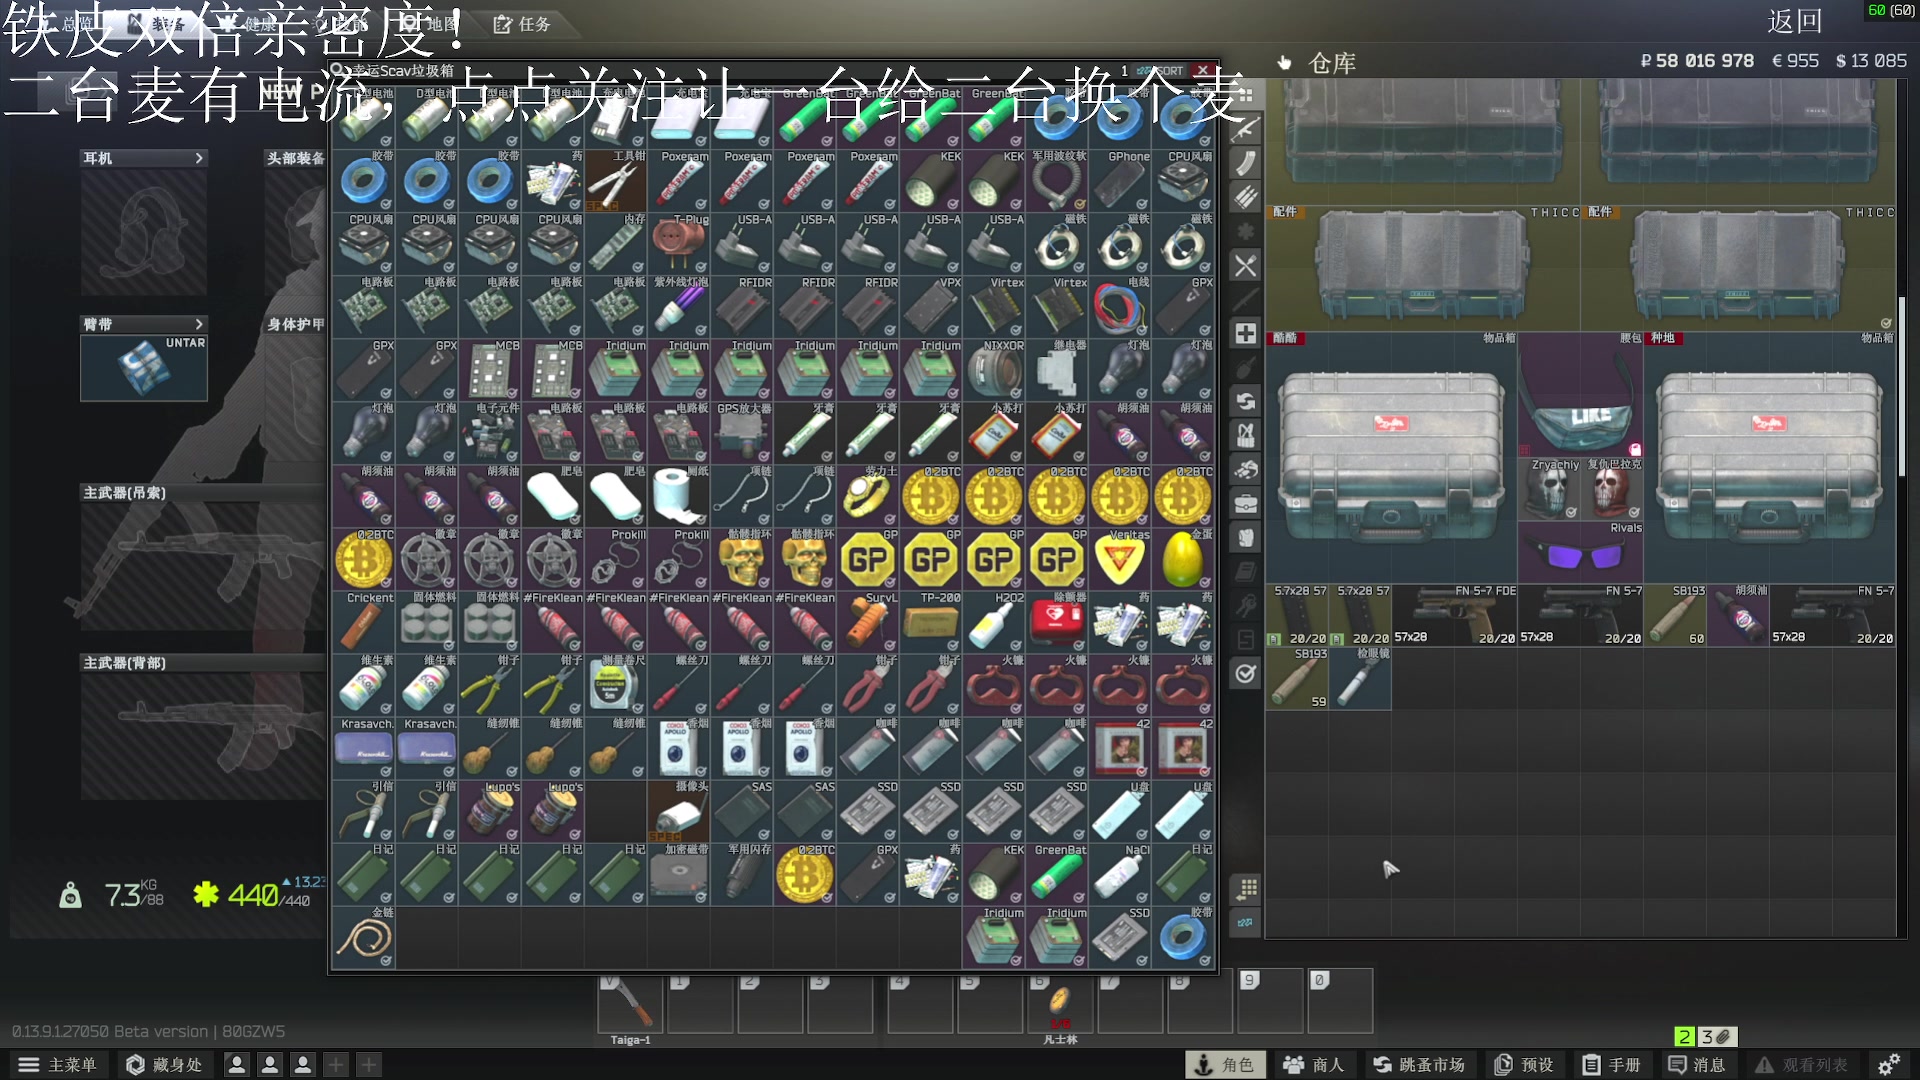The height and width of the screenshot is (1080, 1920).
Task: Select the all-items grid filter icon
Action: pyautogui.click(x=1246, y=95)
